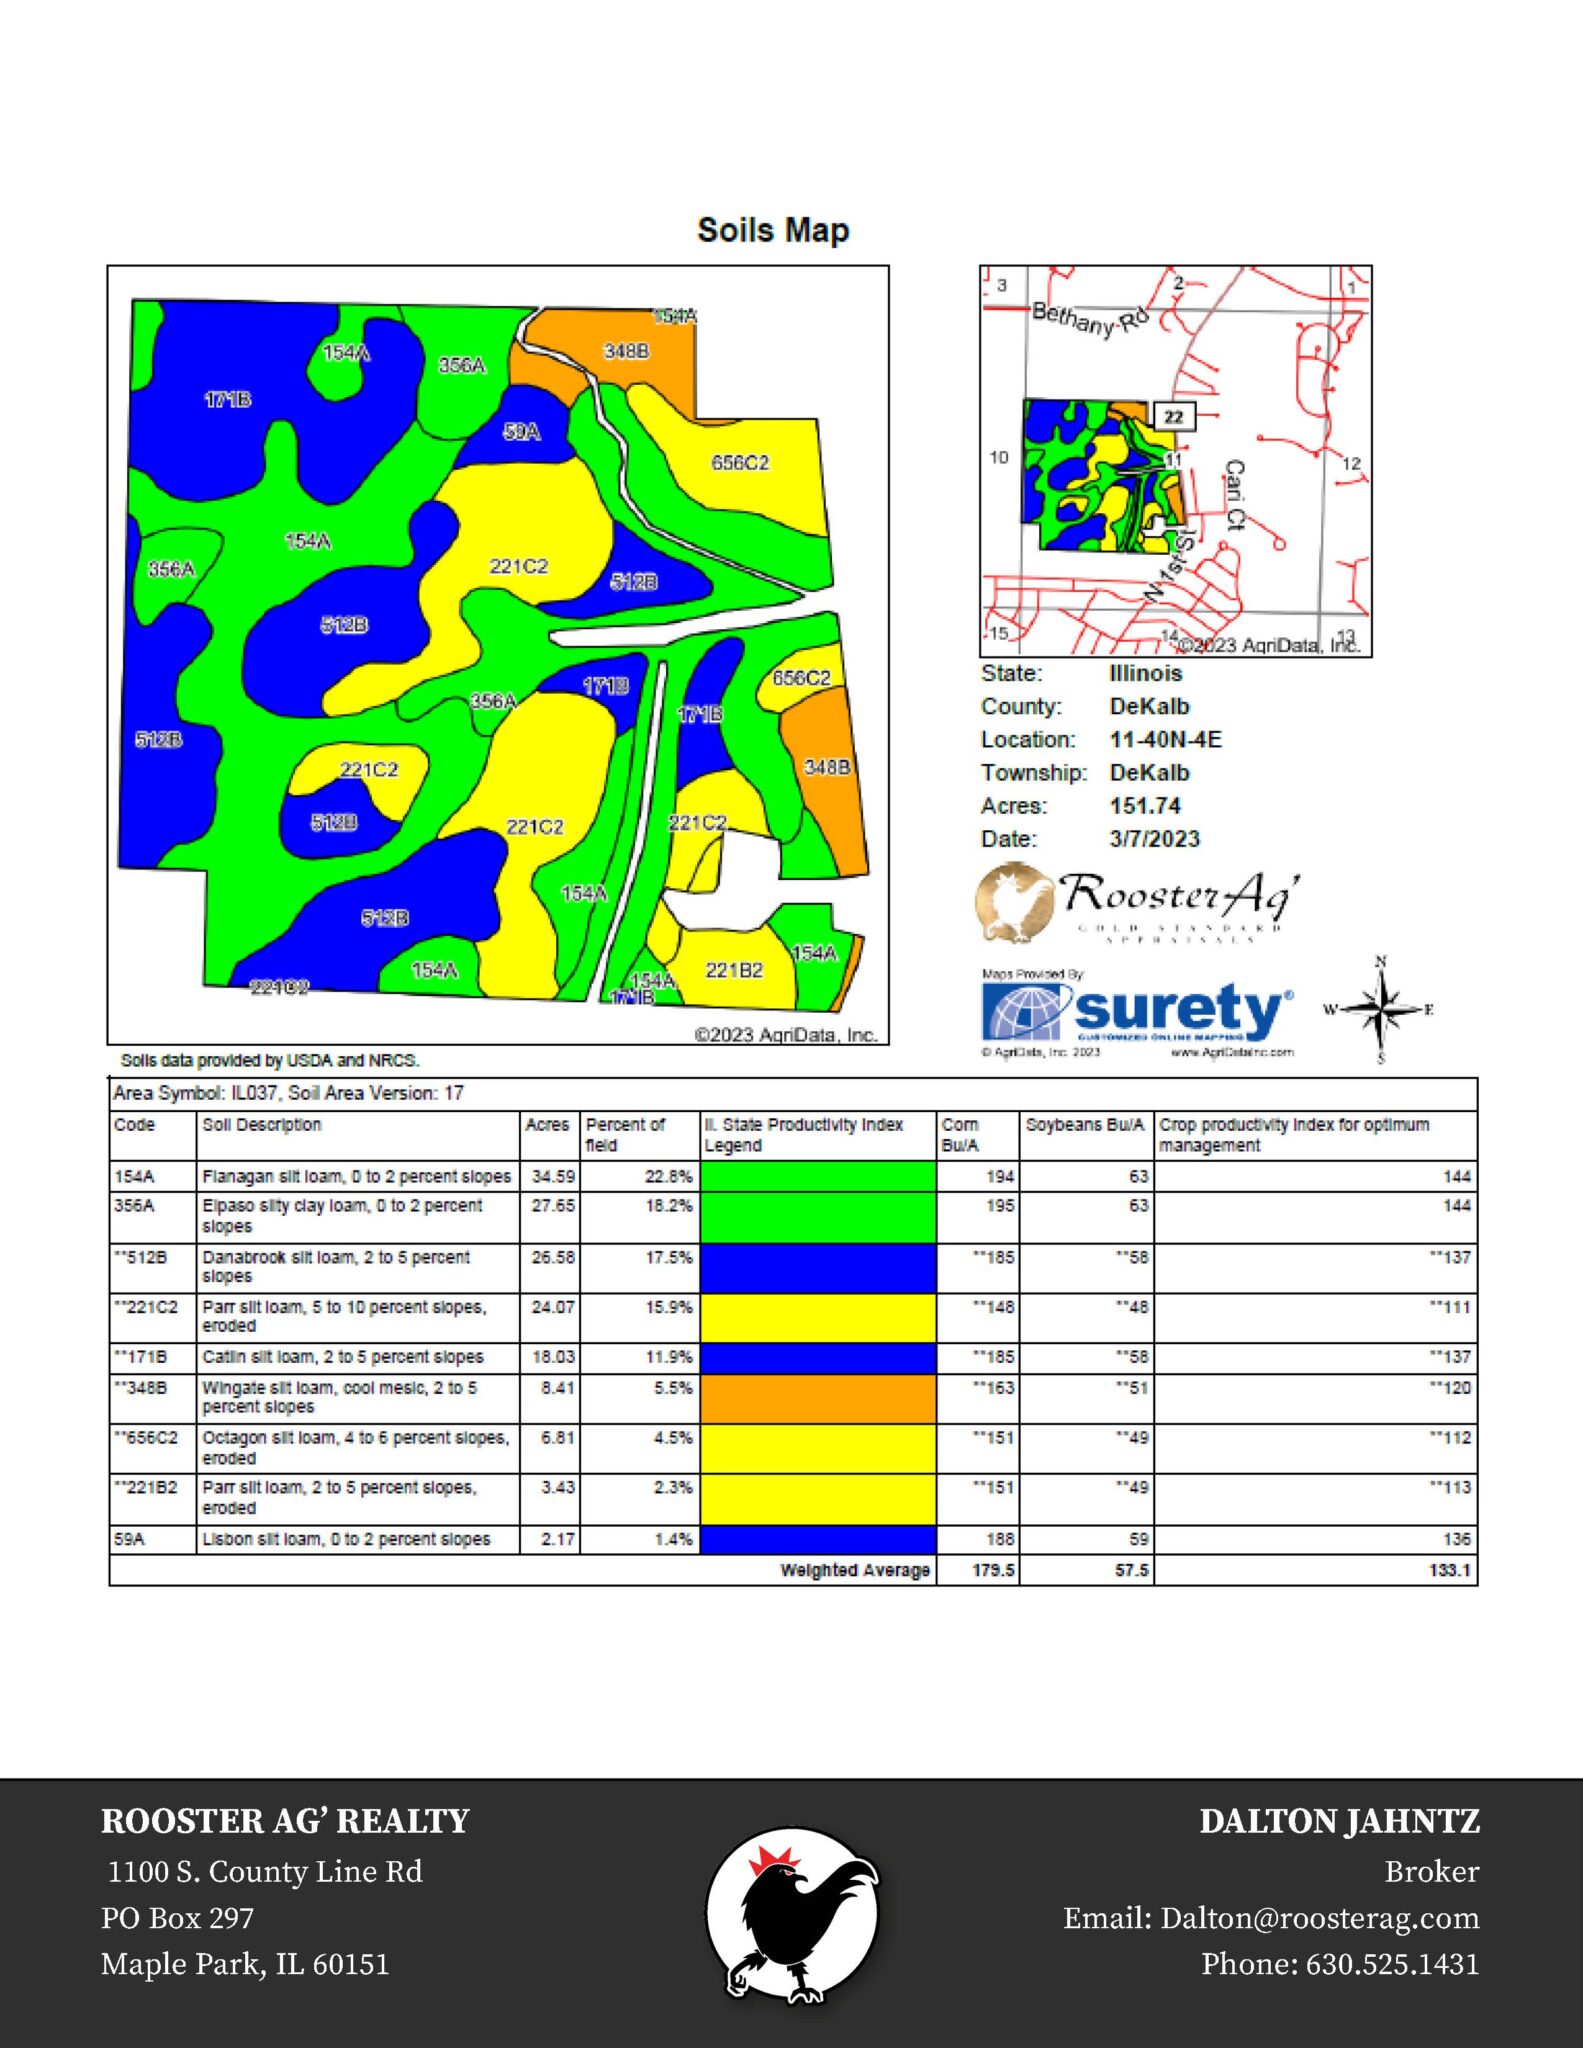1583x2048 pixels.
Task: Click the Bethany Rd label on overview map
Action: pos(1090,319)
